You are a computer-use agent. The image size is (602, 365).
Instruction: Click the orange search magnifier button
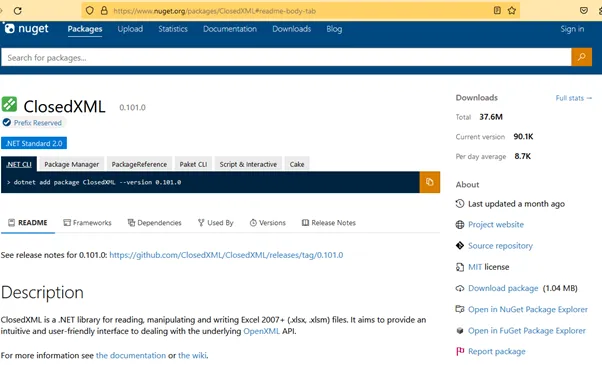tap(582, 57)
